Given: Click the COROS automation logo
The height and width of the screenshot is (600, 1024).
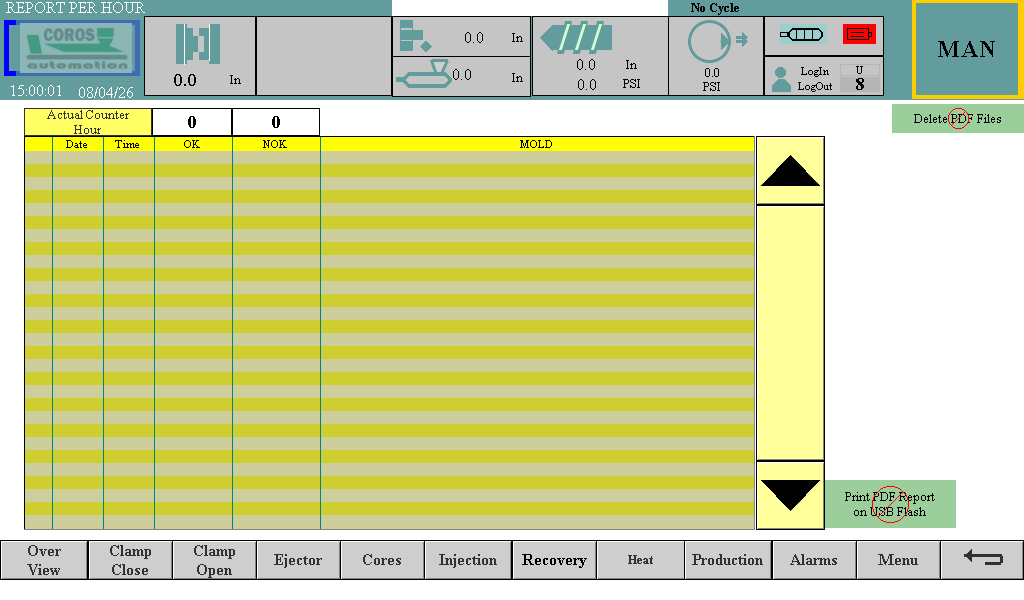Looking at the screenshot, I should coord(72,48).
